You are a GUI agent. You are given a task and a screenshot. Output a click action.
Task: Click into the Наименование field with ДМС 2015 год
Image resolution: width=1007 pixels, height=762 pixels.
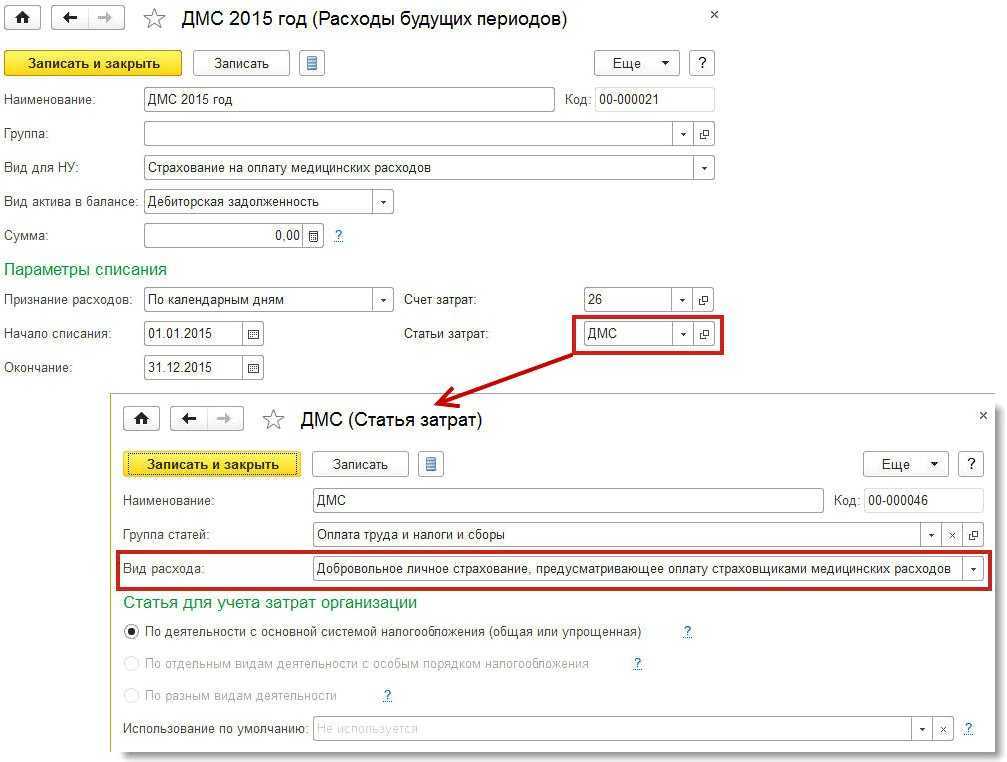coord(348,100)
